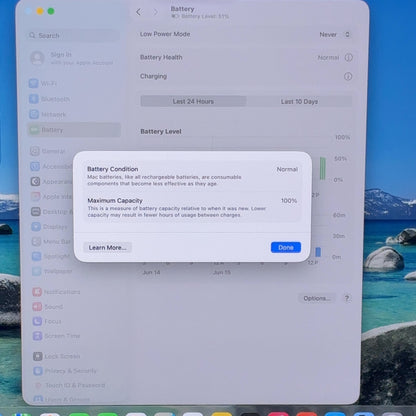Open the Wi-Fi settings icon in the sidebar

point(33,83)
